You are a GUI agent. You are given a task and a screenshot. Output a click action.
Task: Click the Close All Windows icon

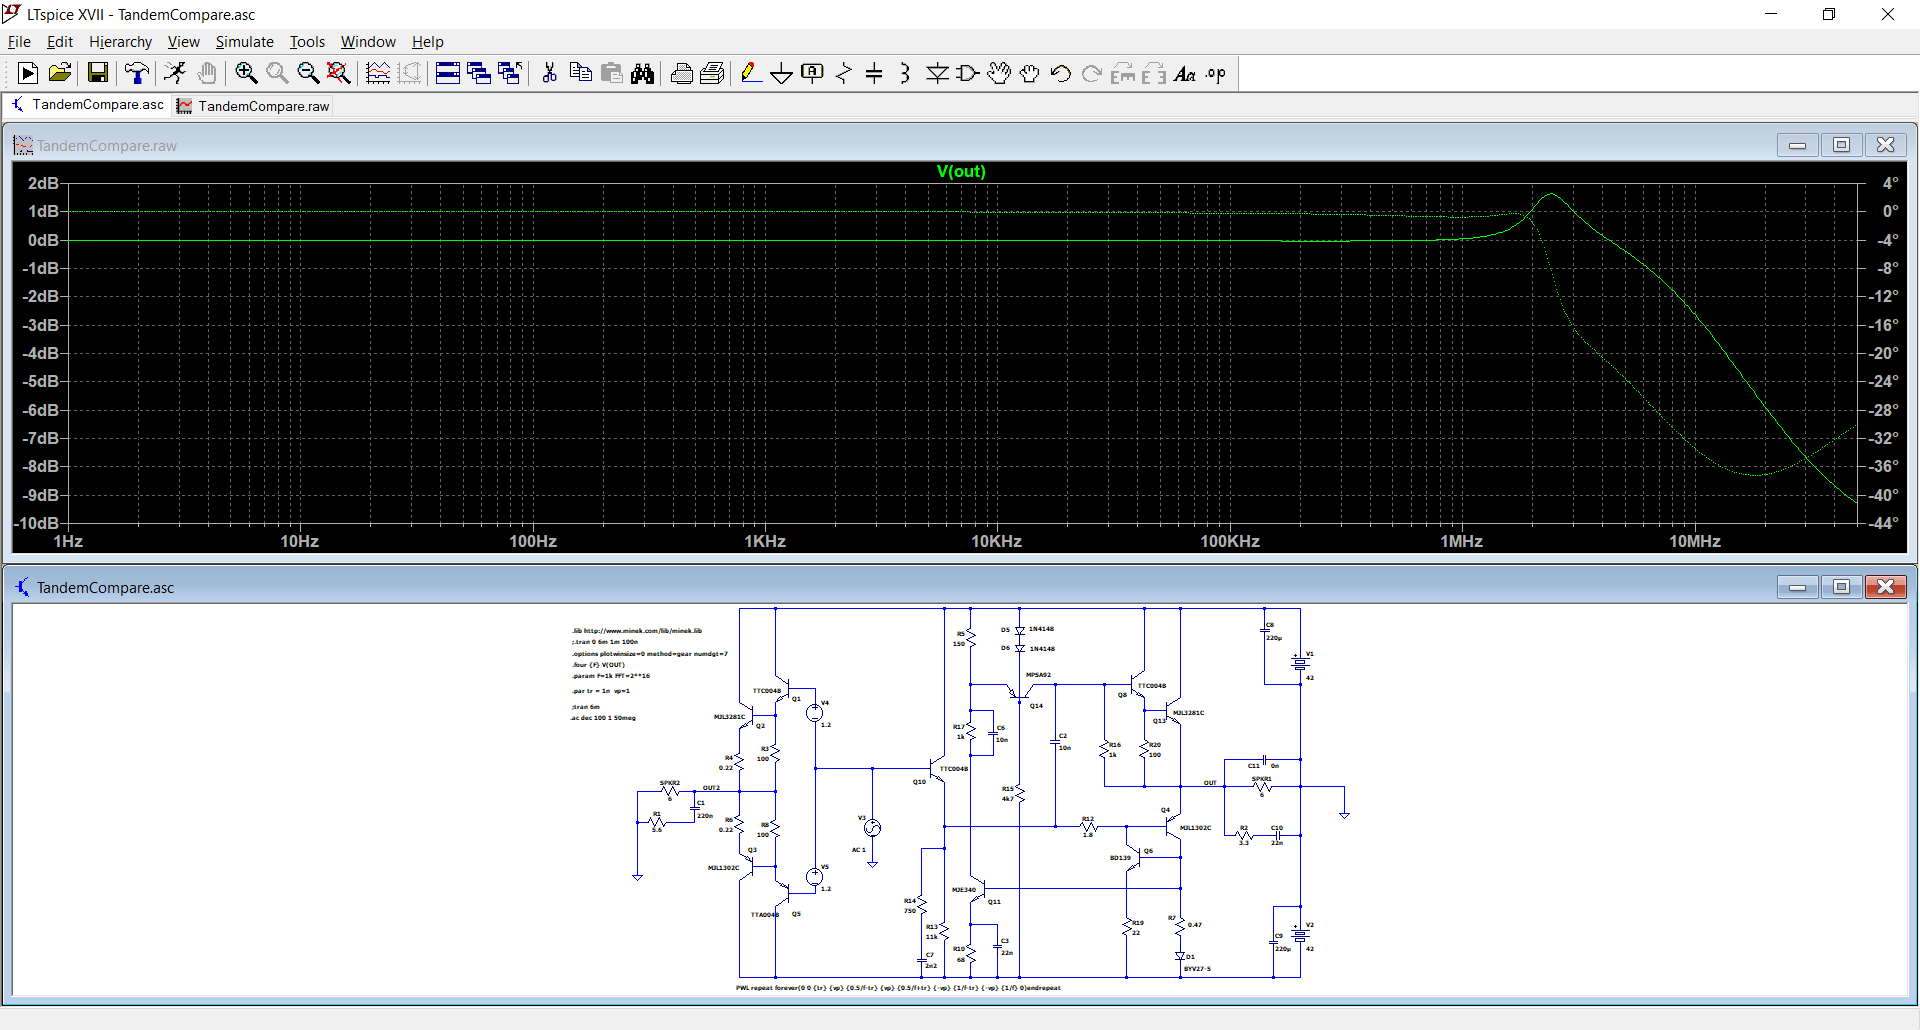click(510, 73)
